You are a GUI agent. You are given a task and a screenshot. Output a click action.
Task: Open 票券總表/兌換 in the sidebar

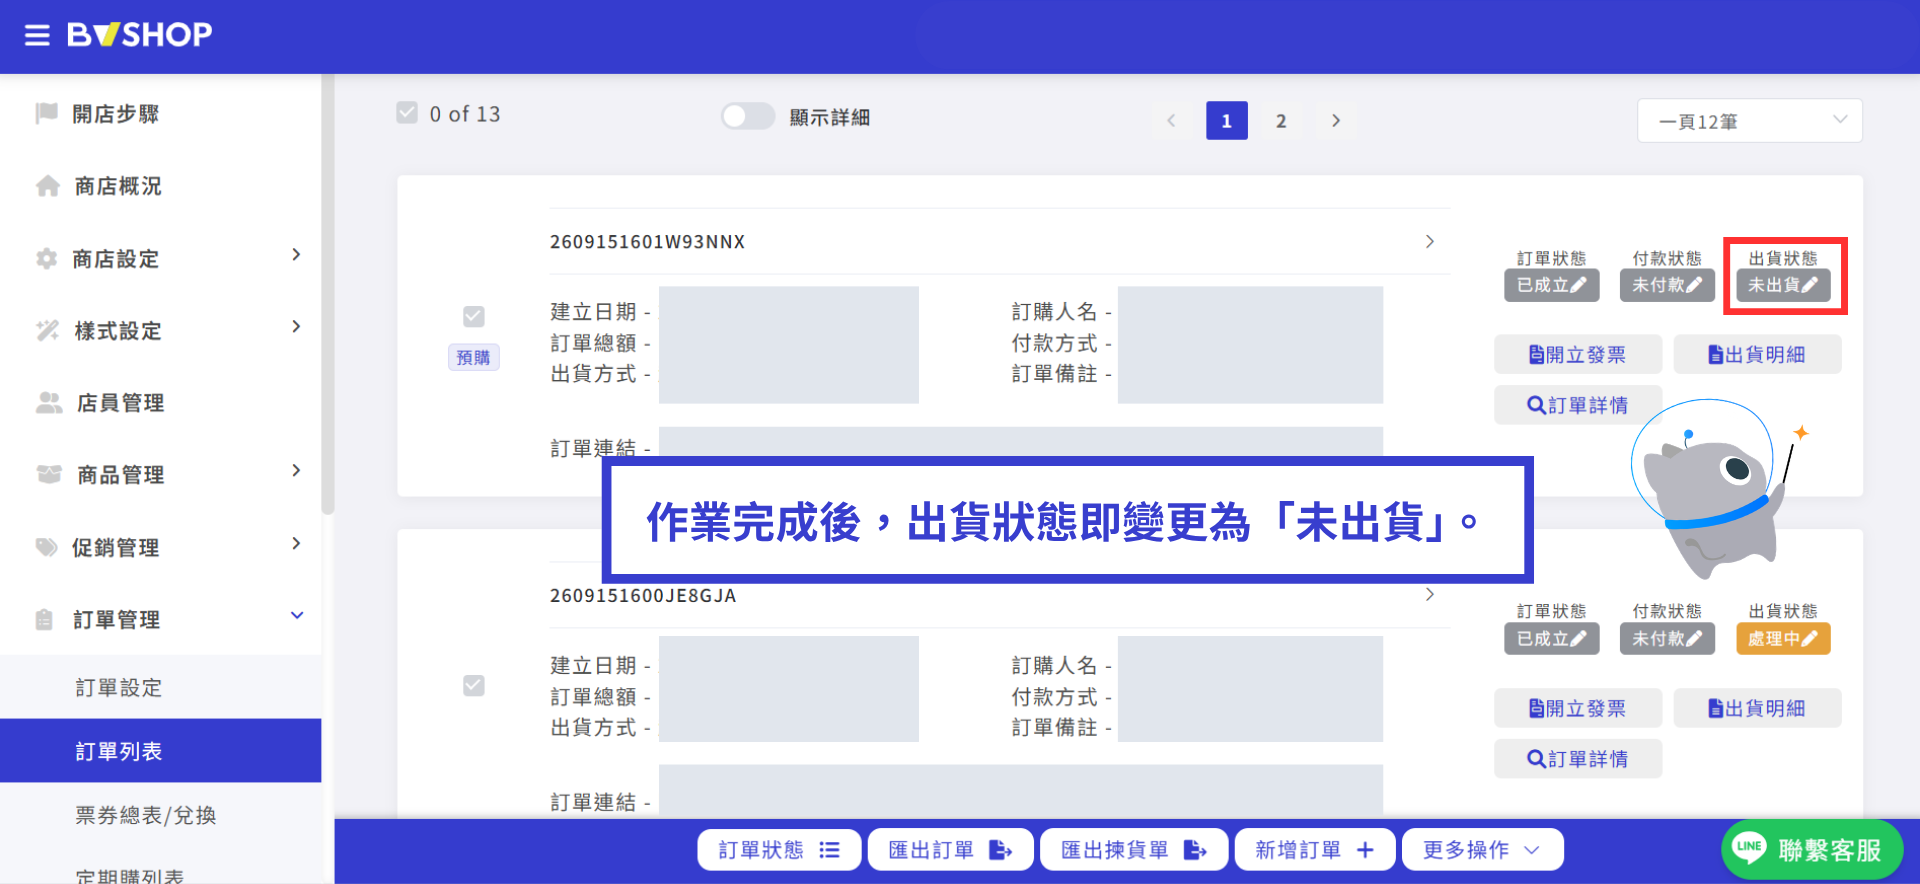(146, 816)
